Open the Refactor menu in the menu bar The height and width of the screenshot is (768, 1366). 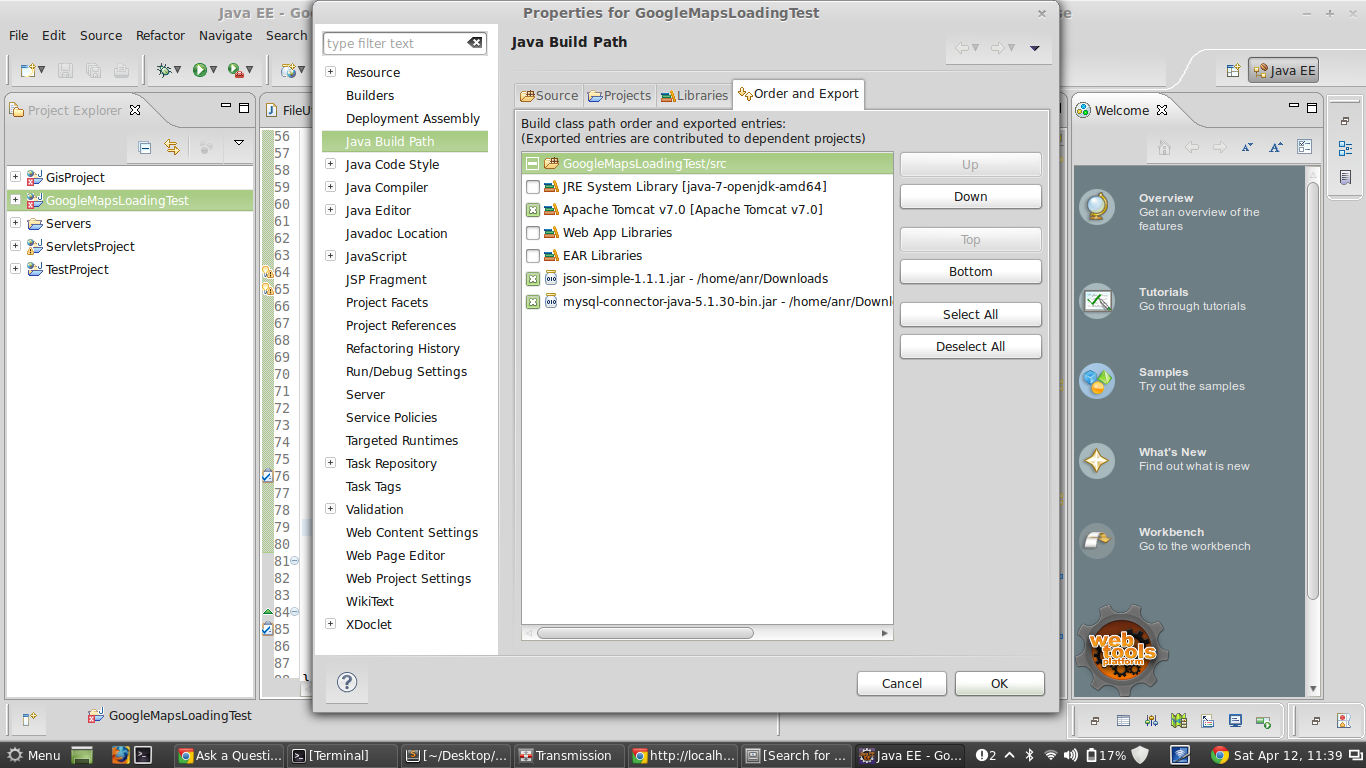[x=160, y=35]
